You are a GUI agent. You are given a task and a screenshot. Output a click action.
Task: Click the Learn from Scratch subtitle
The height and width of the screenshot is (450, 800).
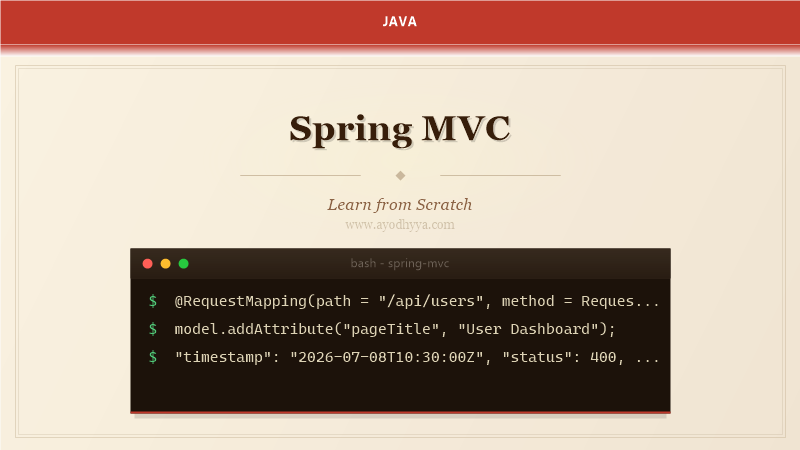pyautogui.click(x=400, y=205)
